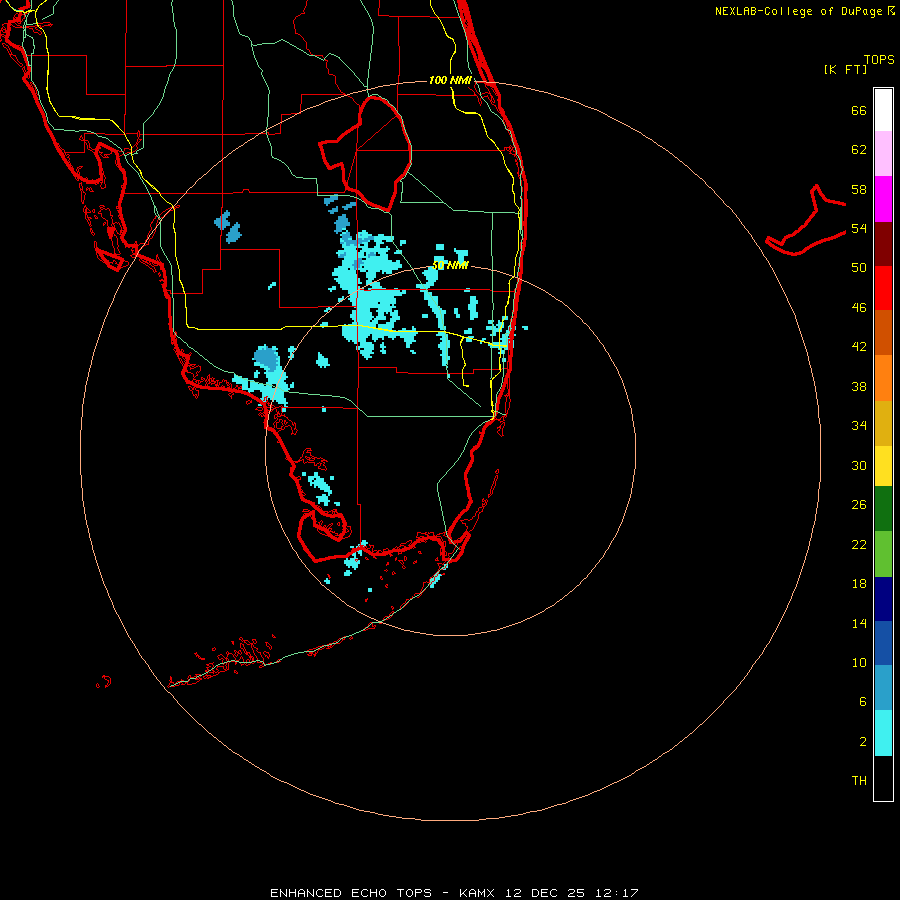
Task: Click the [K FT] units label
Action: tap(845, 69)
